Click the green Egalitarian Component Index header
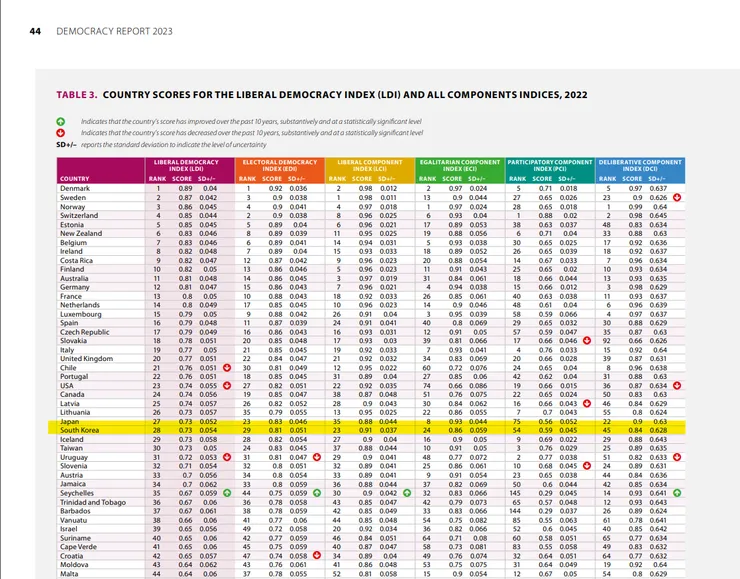The image size is (740, 579). (460, 165)
